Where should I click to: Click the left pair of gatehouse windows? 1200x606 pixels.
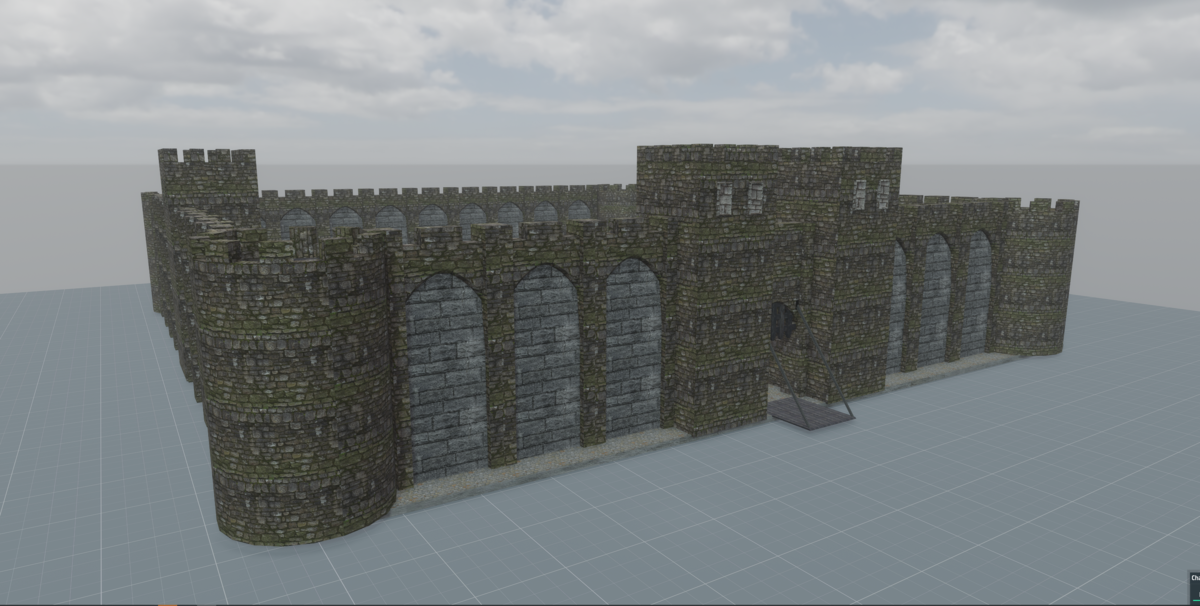[739, 199]
